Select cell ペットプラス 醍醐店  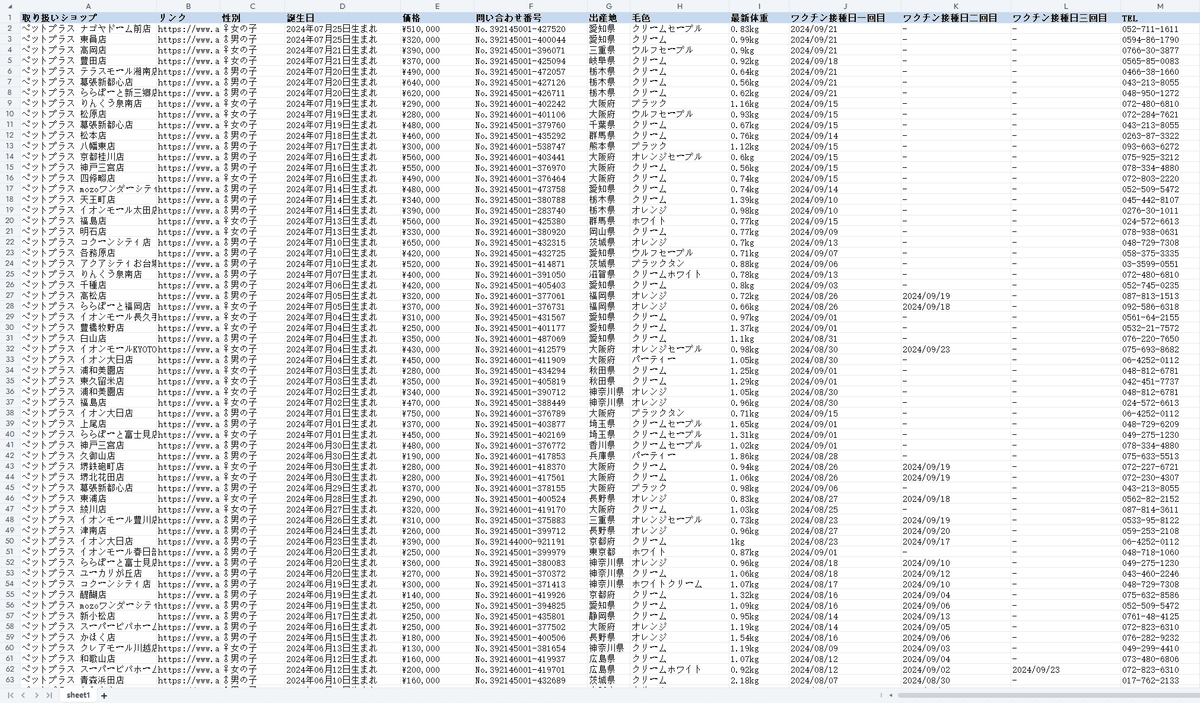coord(87,595)
